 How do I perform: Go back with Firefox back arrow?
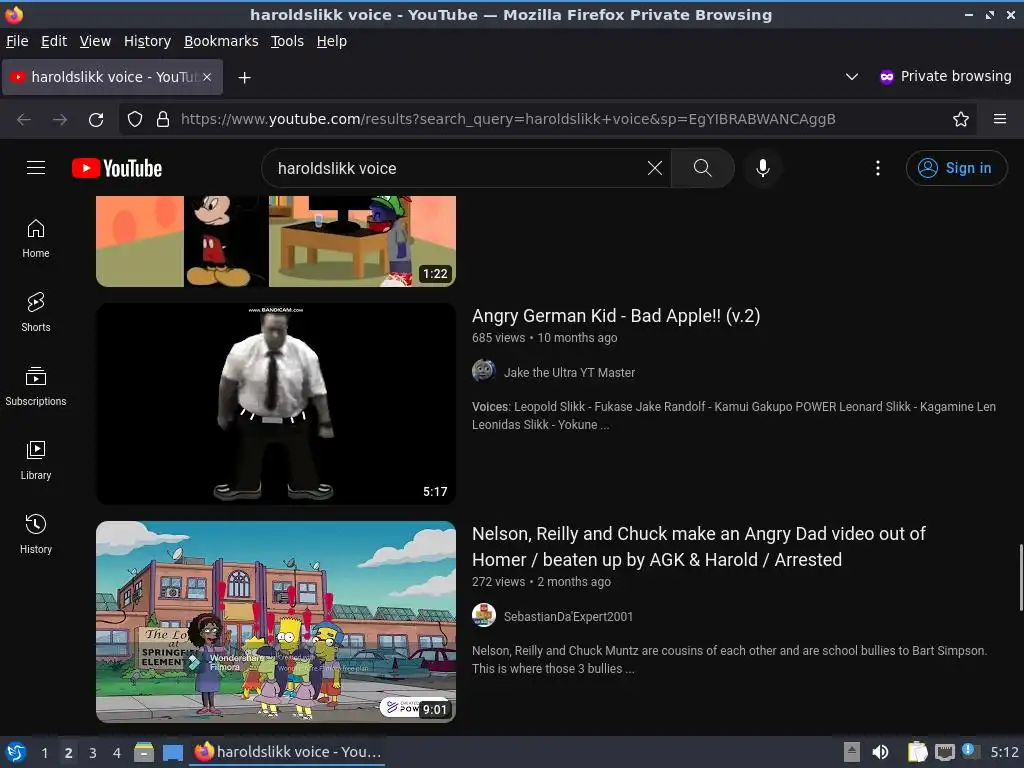(24, 120)
